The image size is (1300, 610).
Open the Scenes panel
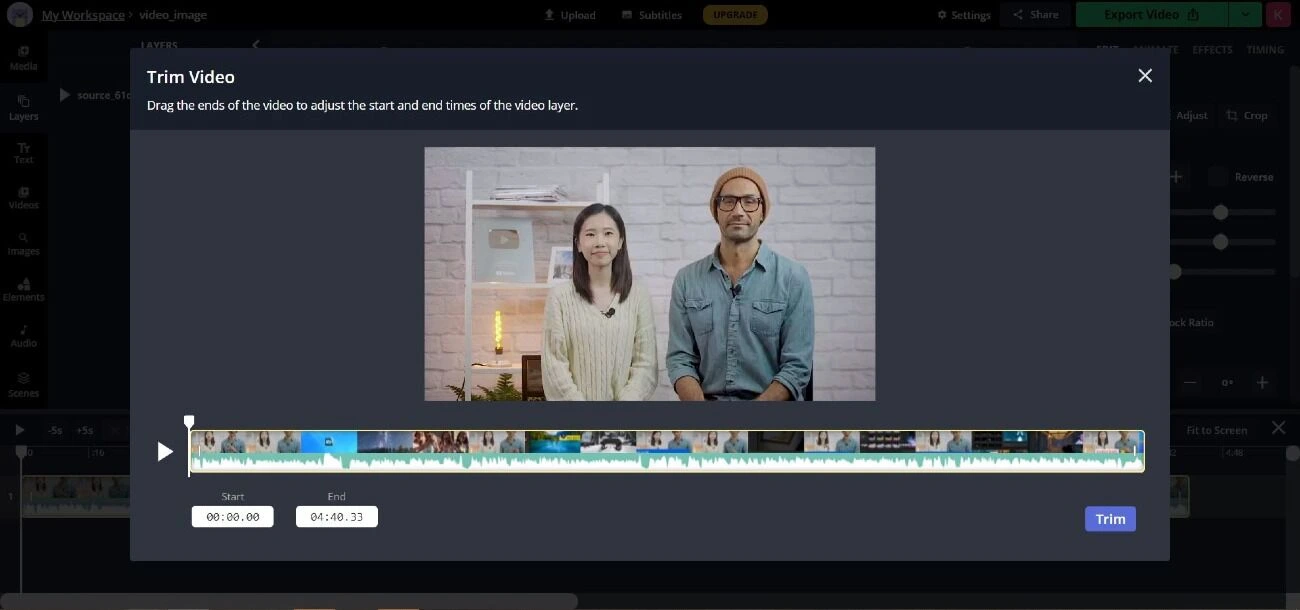click(22, 384)
